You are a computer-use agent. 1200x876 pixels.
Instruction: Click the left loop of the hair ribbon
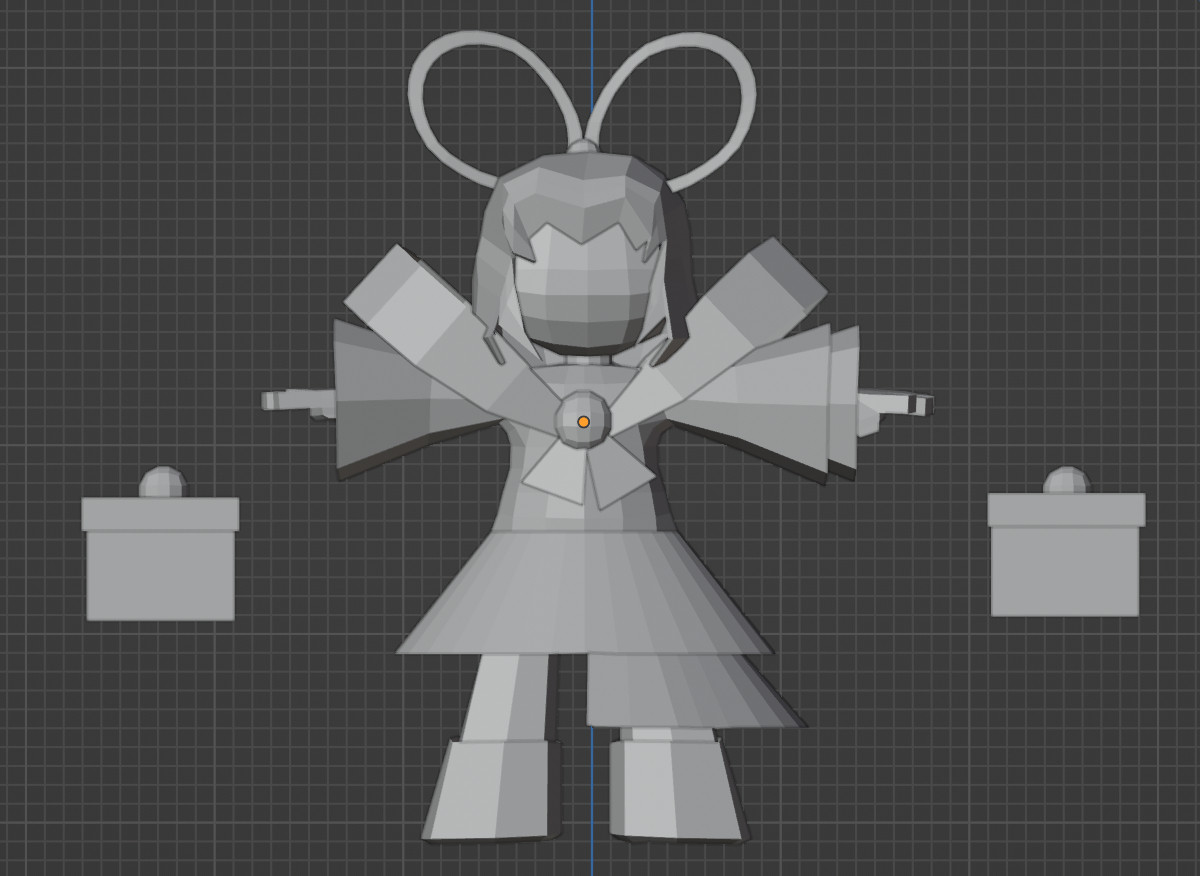click(492, 108)
